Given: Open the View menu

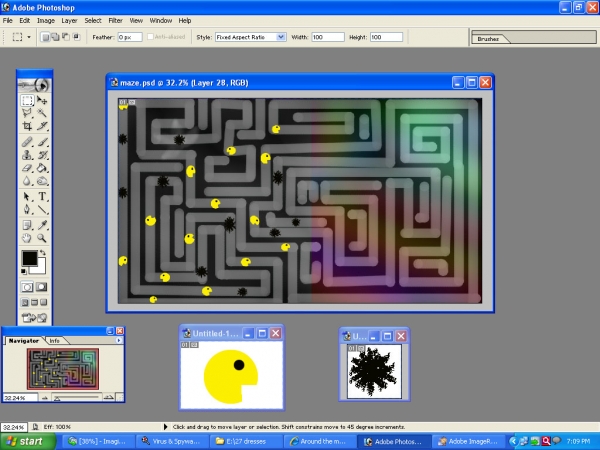Looking at the screenshot, I should tap(136, 21).
